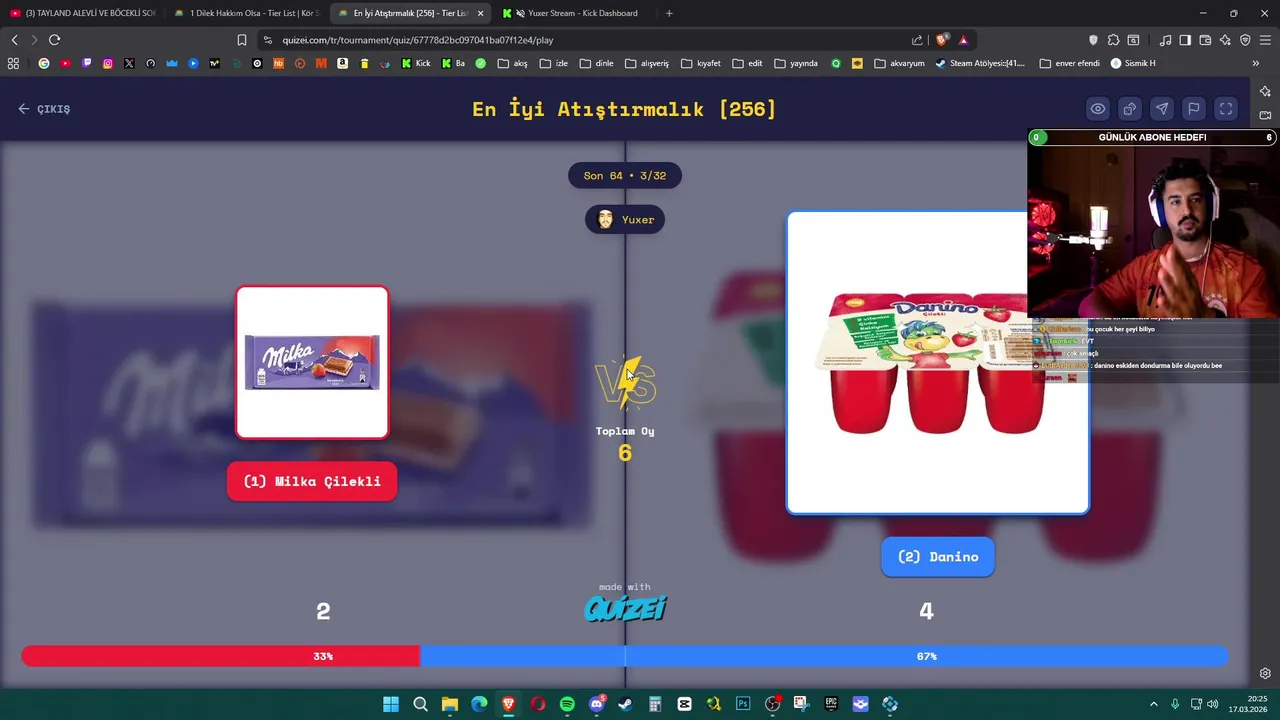Expand the dinle bookmarks folder
1280x720 pixels.
point(596,63)
